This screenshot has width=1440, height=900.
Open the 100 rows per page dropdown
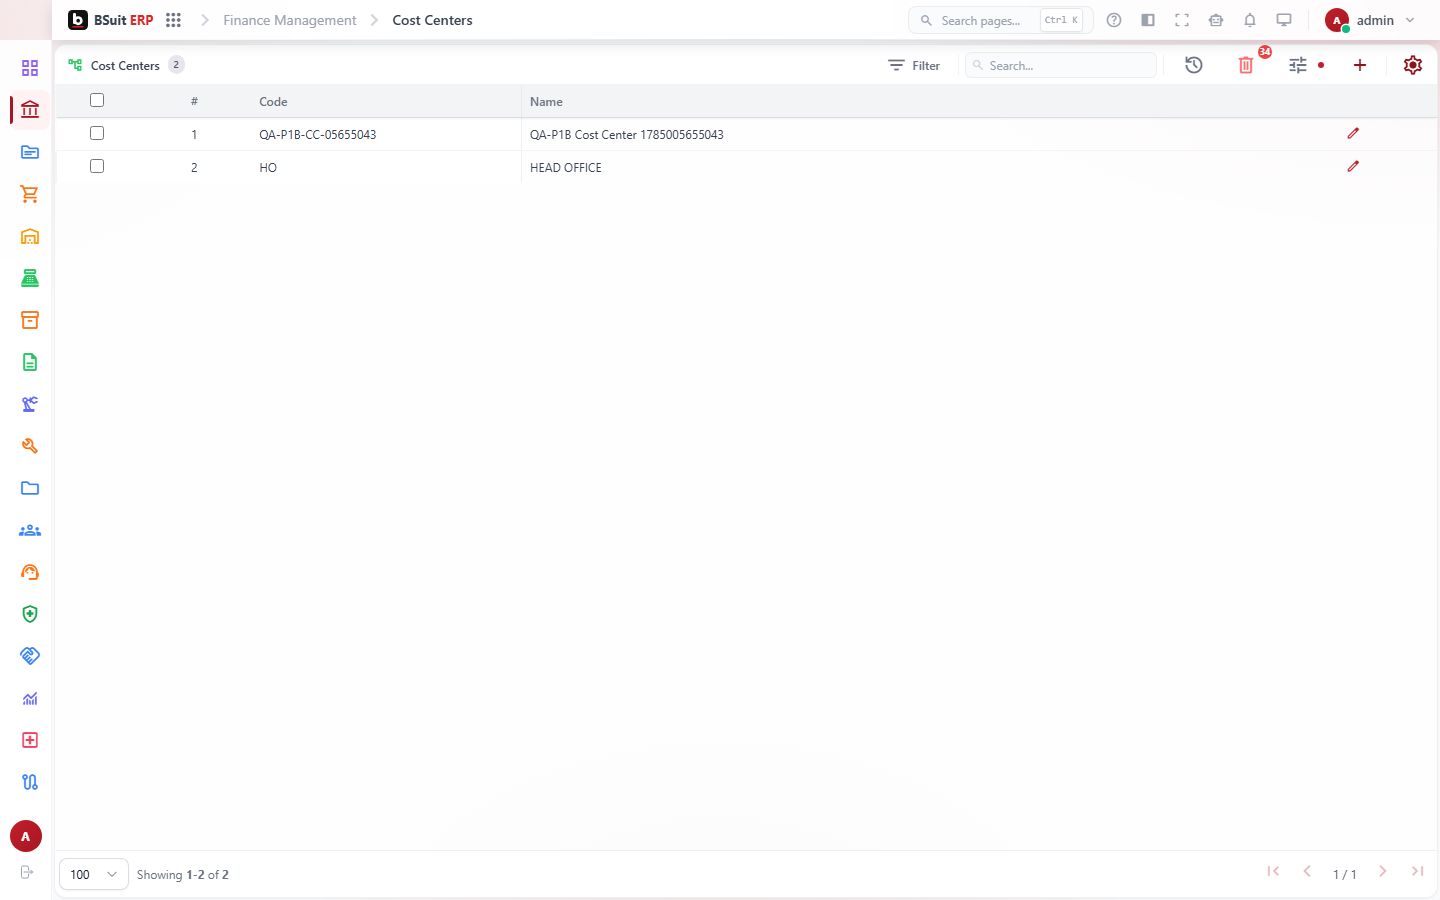point(93,874)
